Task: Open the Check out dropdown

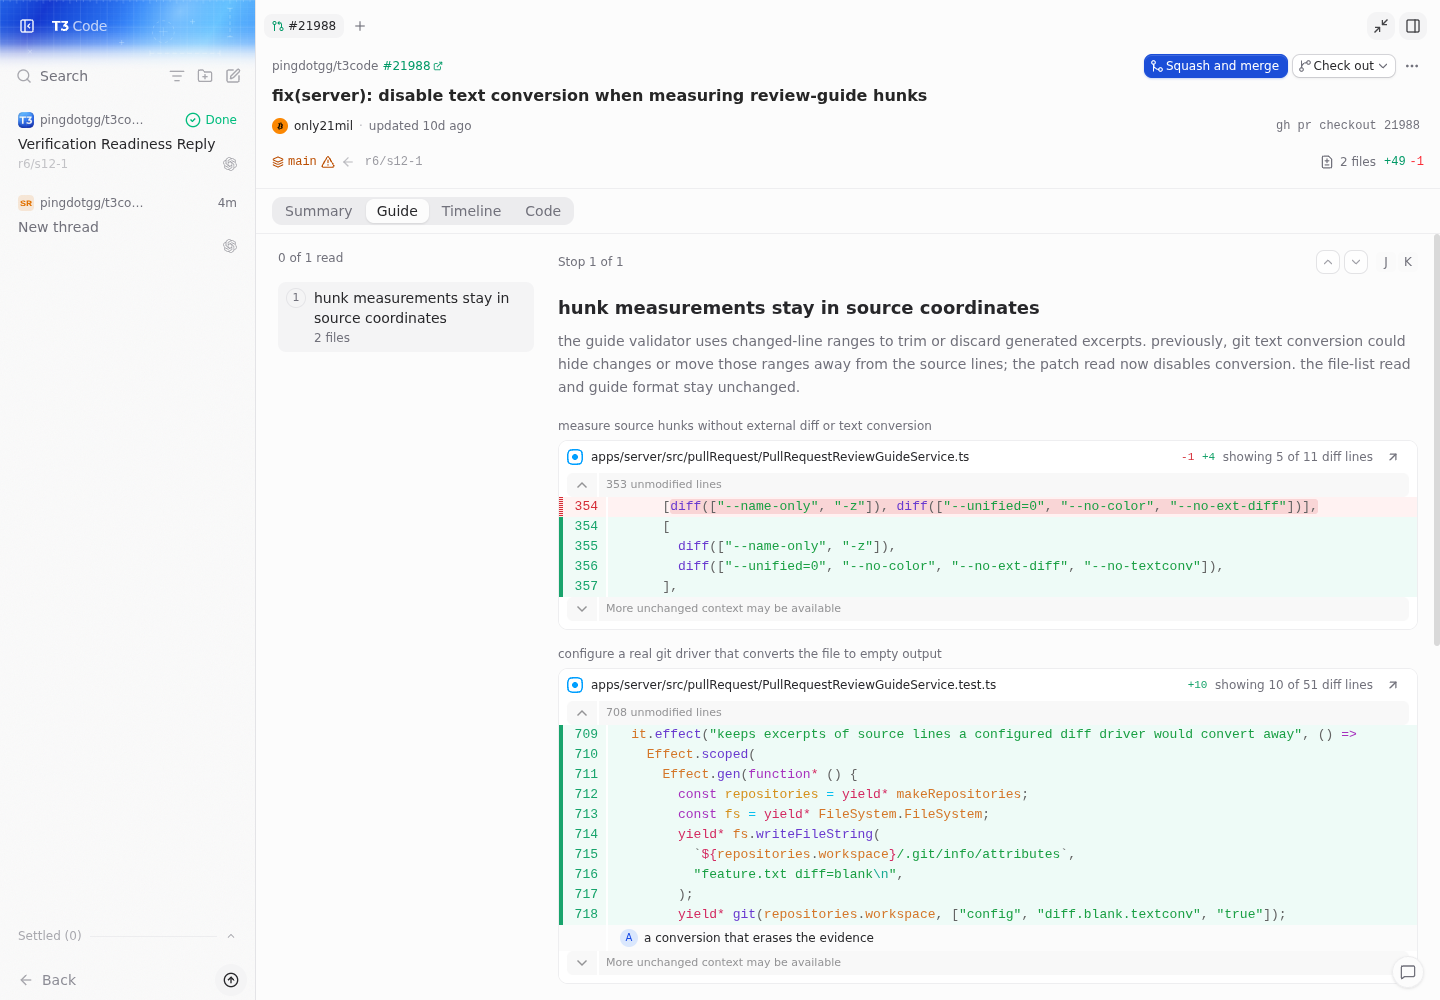Action: click(x=1344, y=66)
